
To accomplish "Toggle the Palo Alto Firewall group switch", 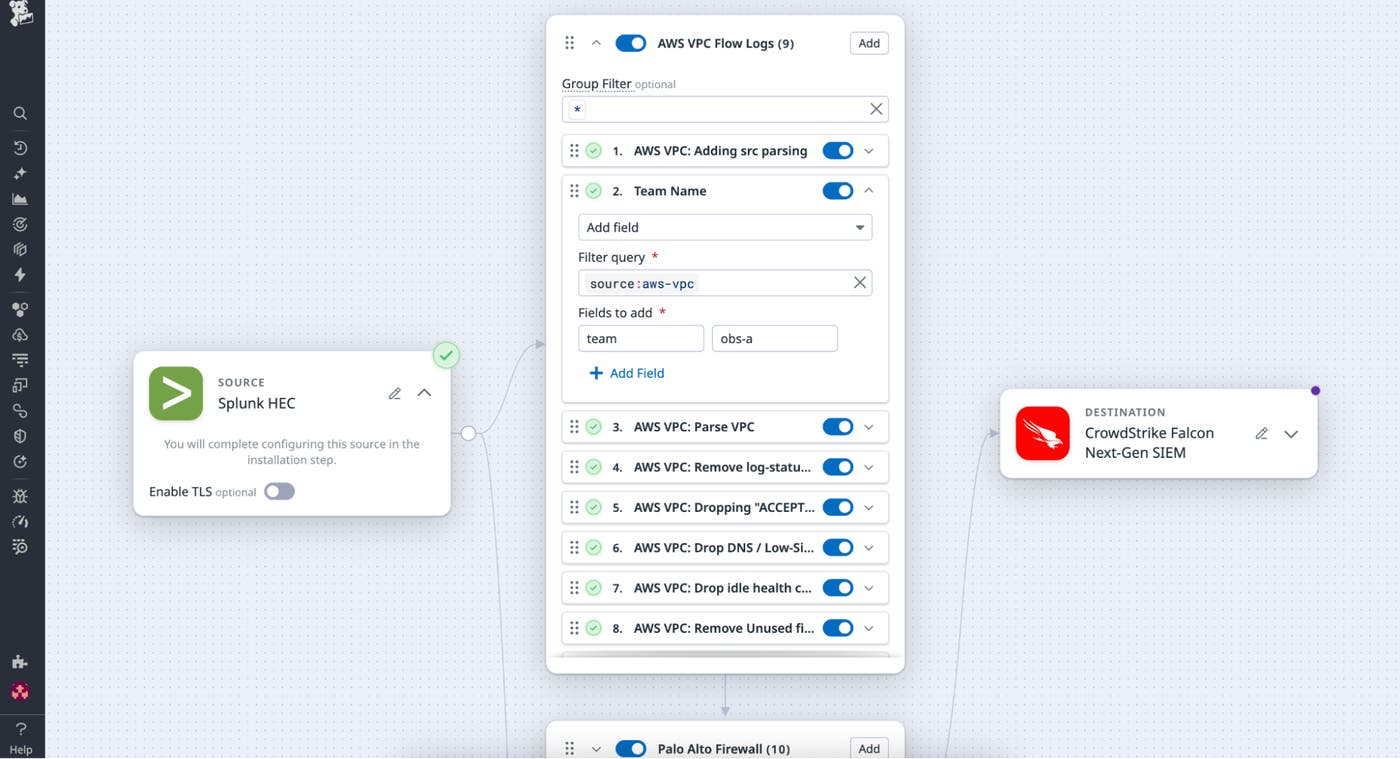I will point(631,748).
